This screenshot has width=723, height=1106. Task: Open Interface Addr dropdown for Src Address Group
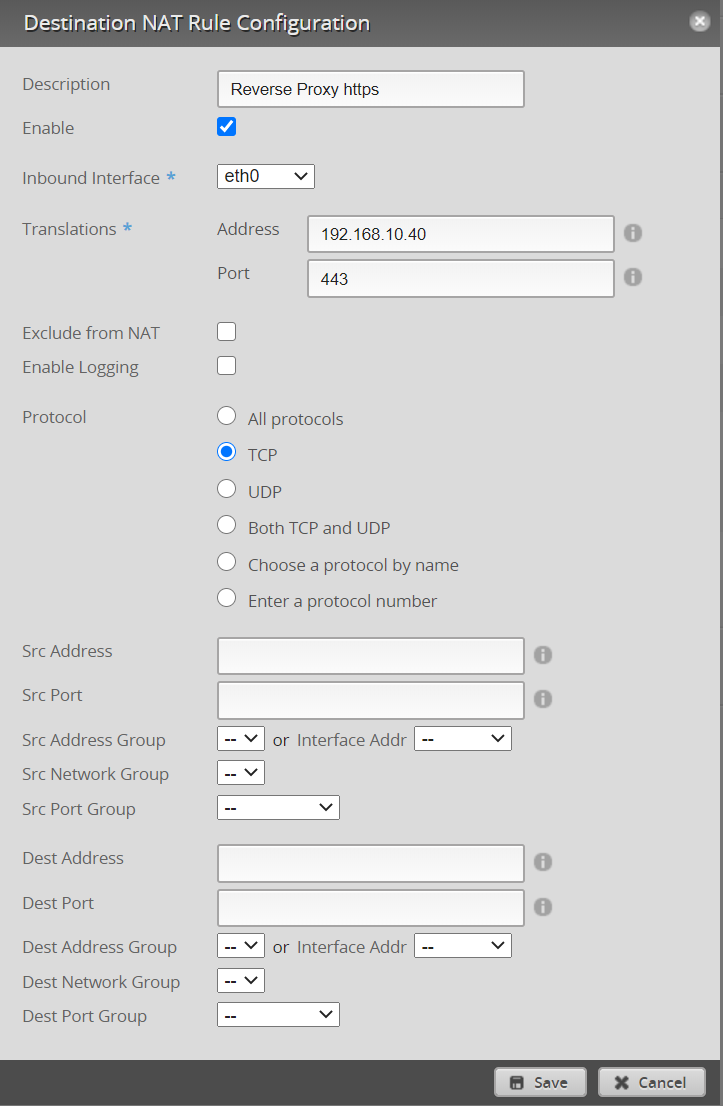462,739
